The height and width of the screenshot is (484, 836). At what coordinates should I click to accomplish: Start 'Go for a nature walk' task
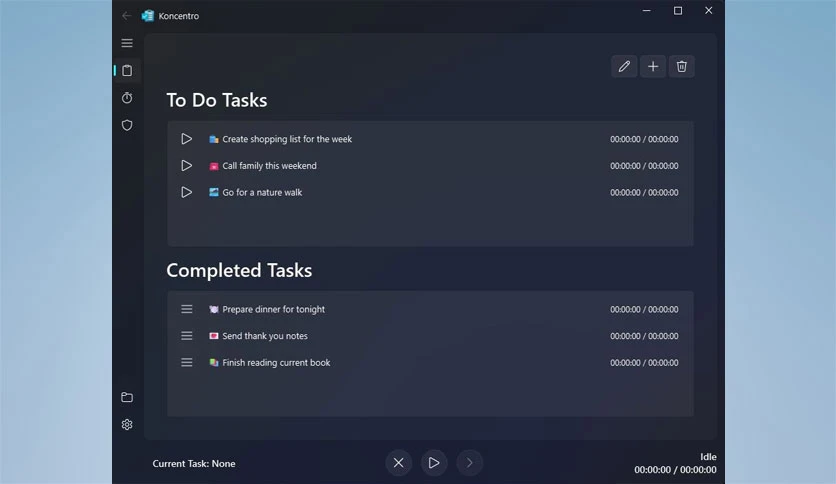[x=186, y=192]
